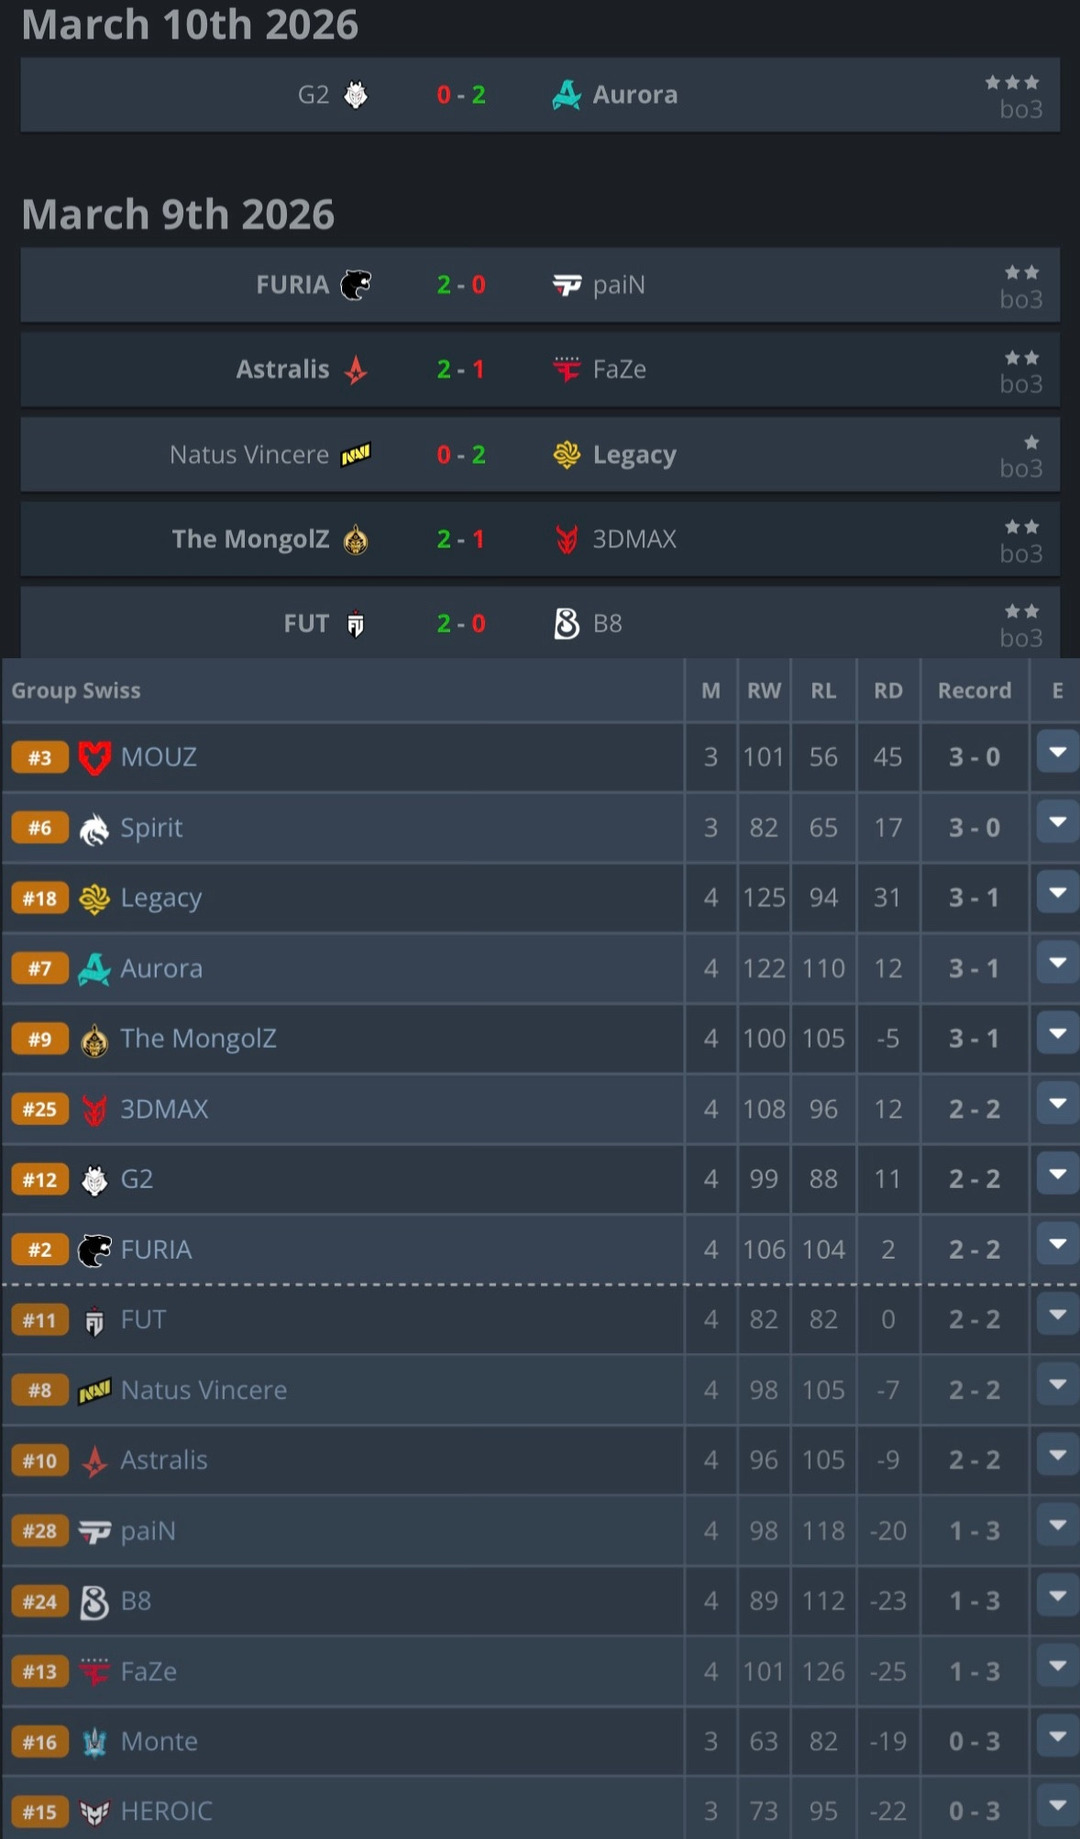Open The MongolZ vs 3DMAX match score
Screen dimensions: 1080x1839
(x=461, y=539)
